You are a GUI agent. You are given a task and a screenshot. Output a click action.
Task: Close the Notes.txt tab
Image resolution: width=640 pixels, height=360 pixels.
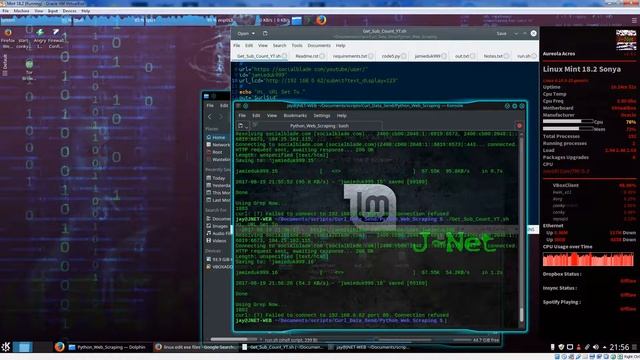click(x=507, y=56)
